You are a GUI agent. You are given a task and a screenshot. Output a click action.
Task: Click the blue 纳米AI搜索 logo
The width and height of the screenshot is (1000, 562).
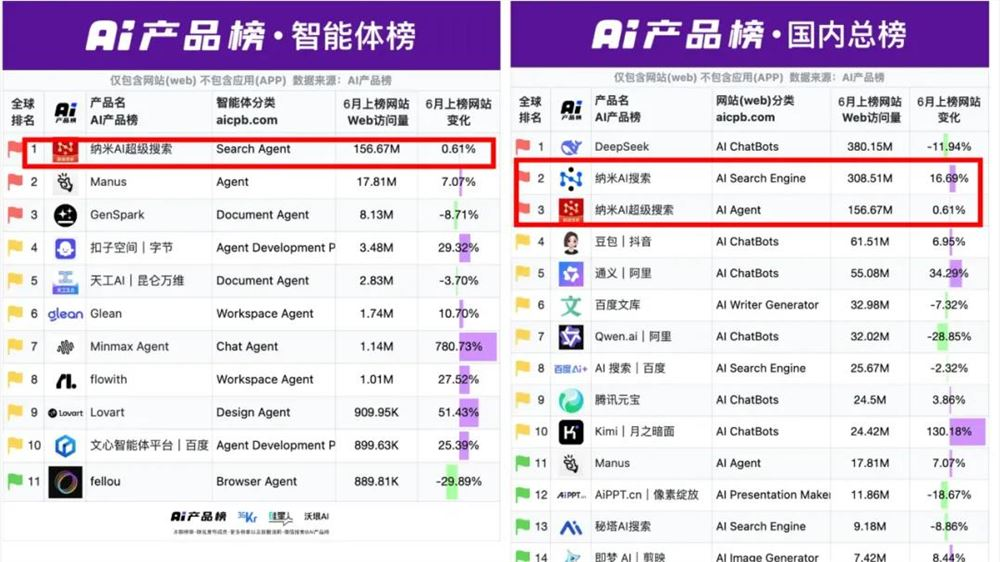pyautogui.click(x=571, y=179)
